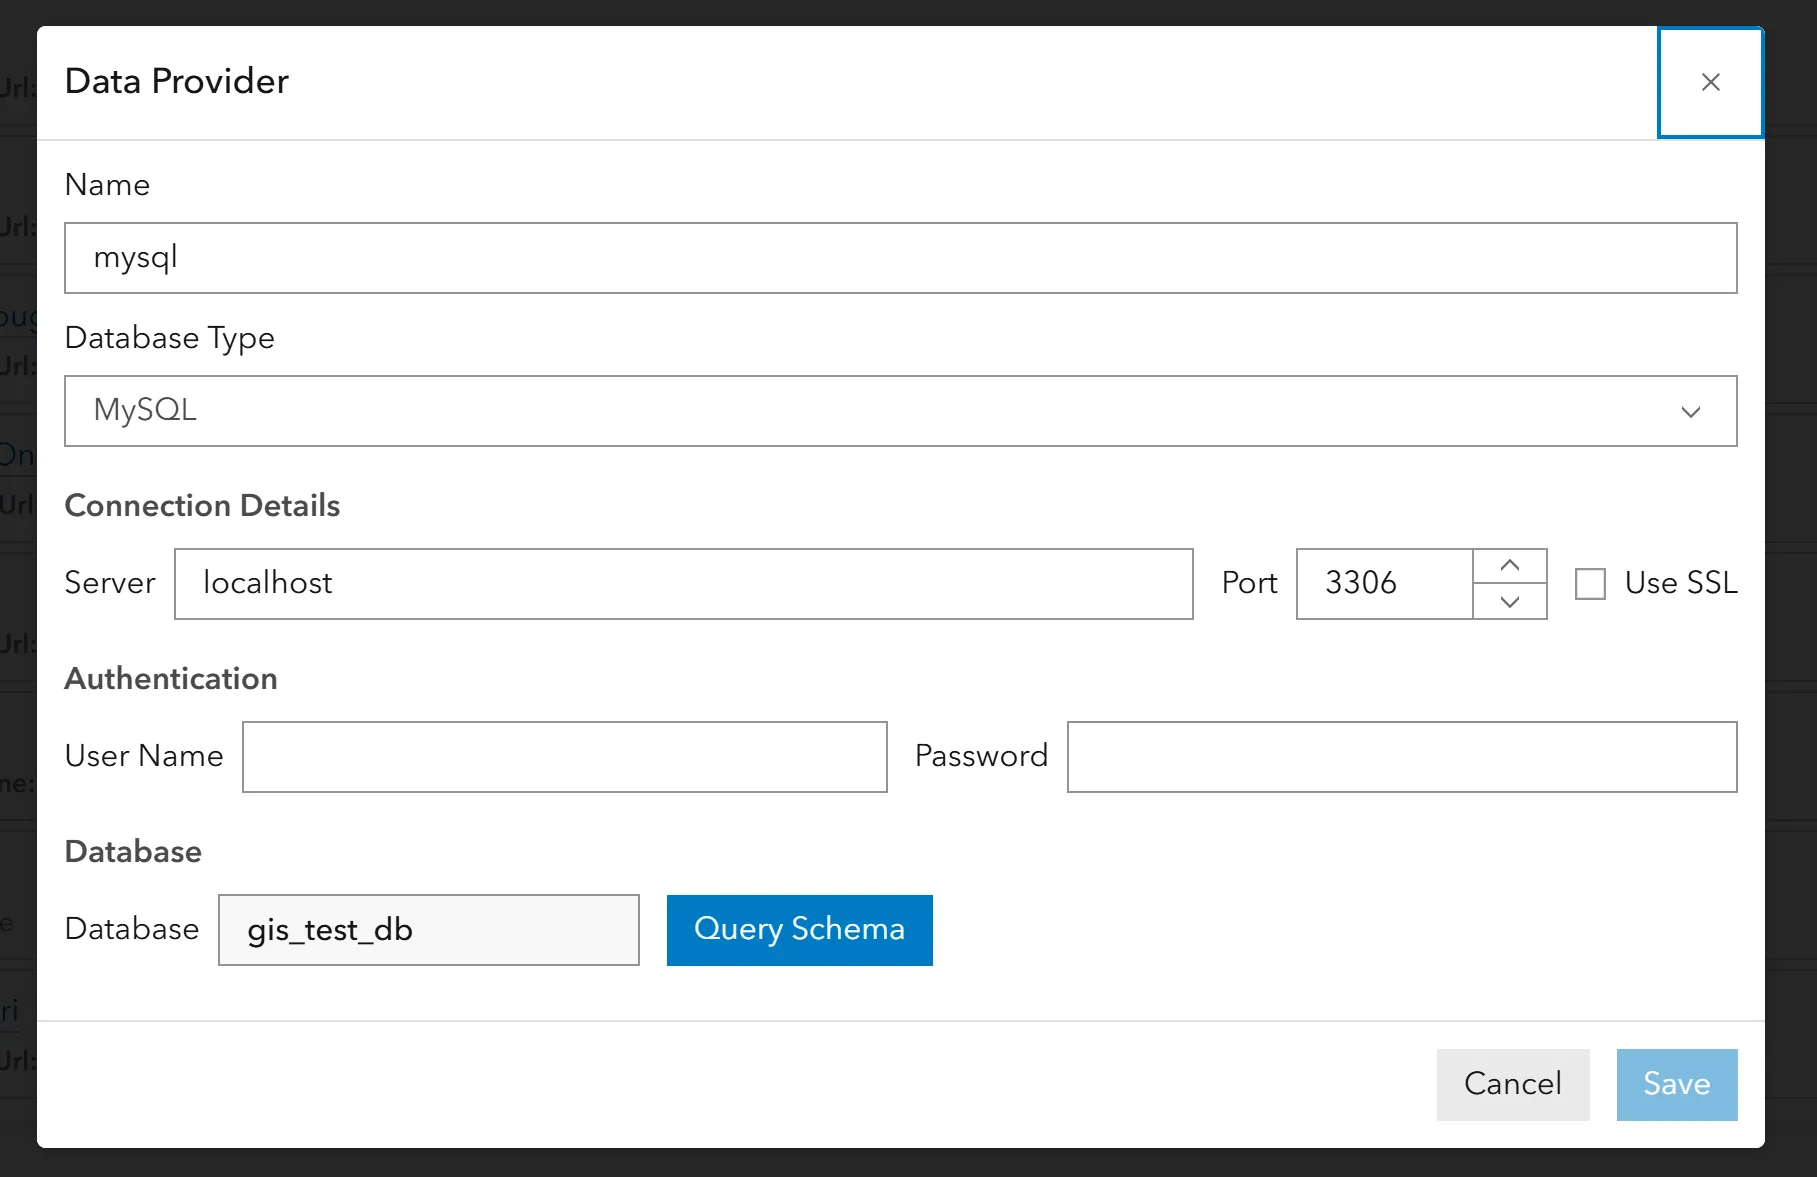Viewport: 1817px width, 1177px height.
Task: Click the Port number field
Action: [x=1384, y=584]
